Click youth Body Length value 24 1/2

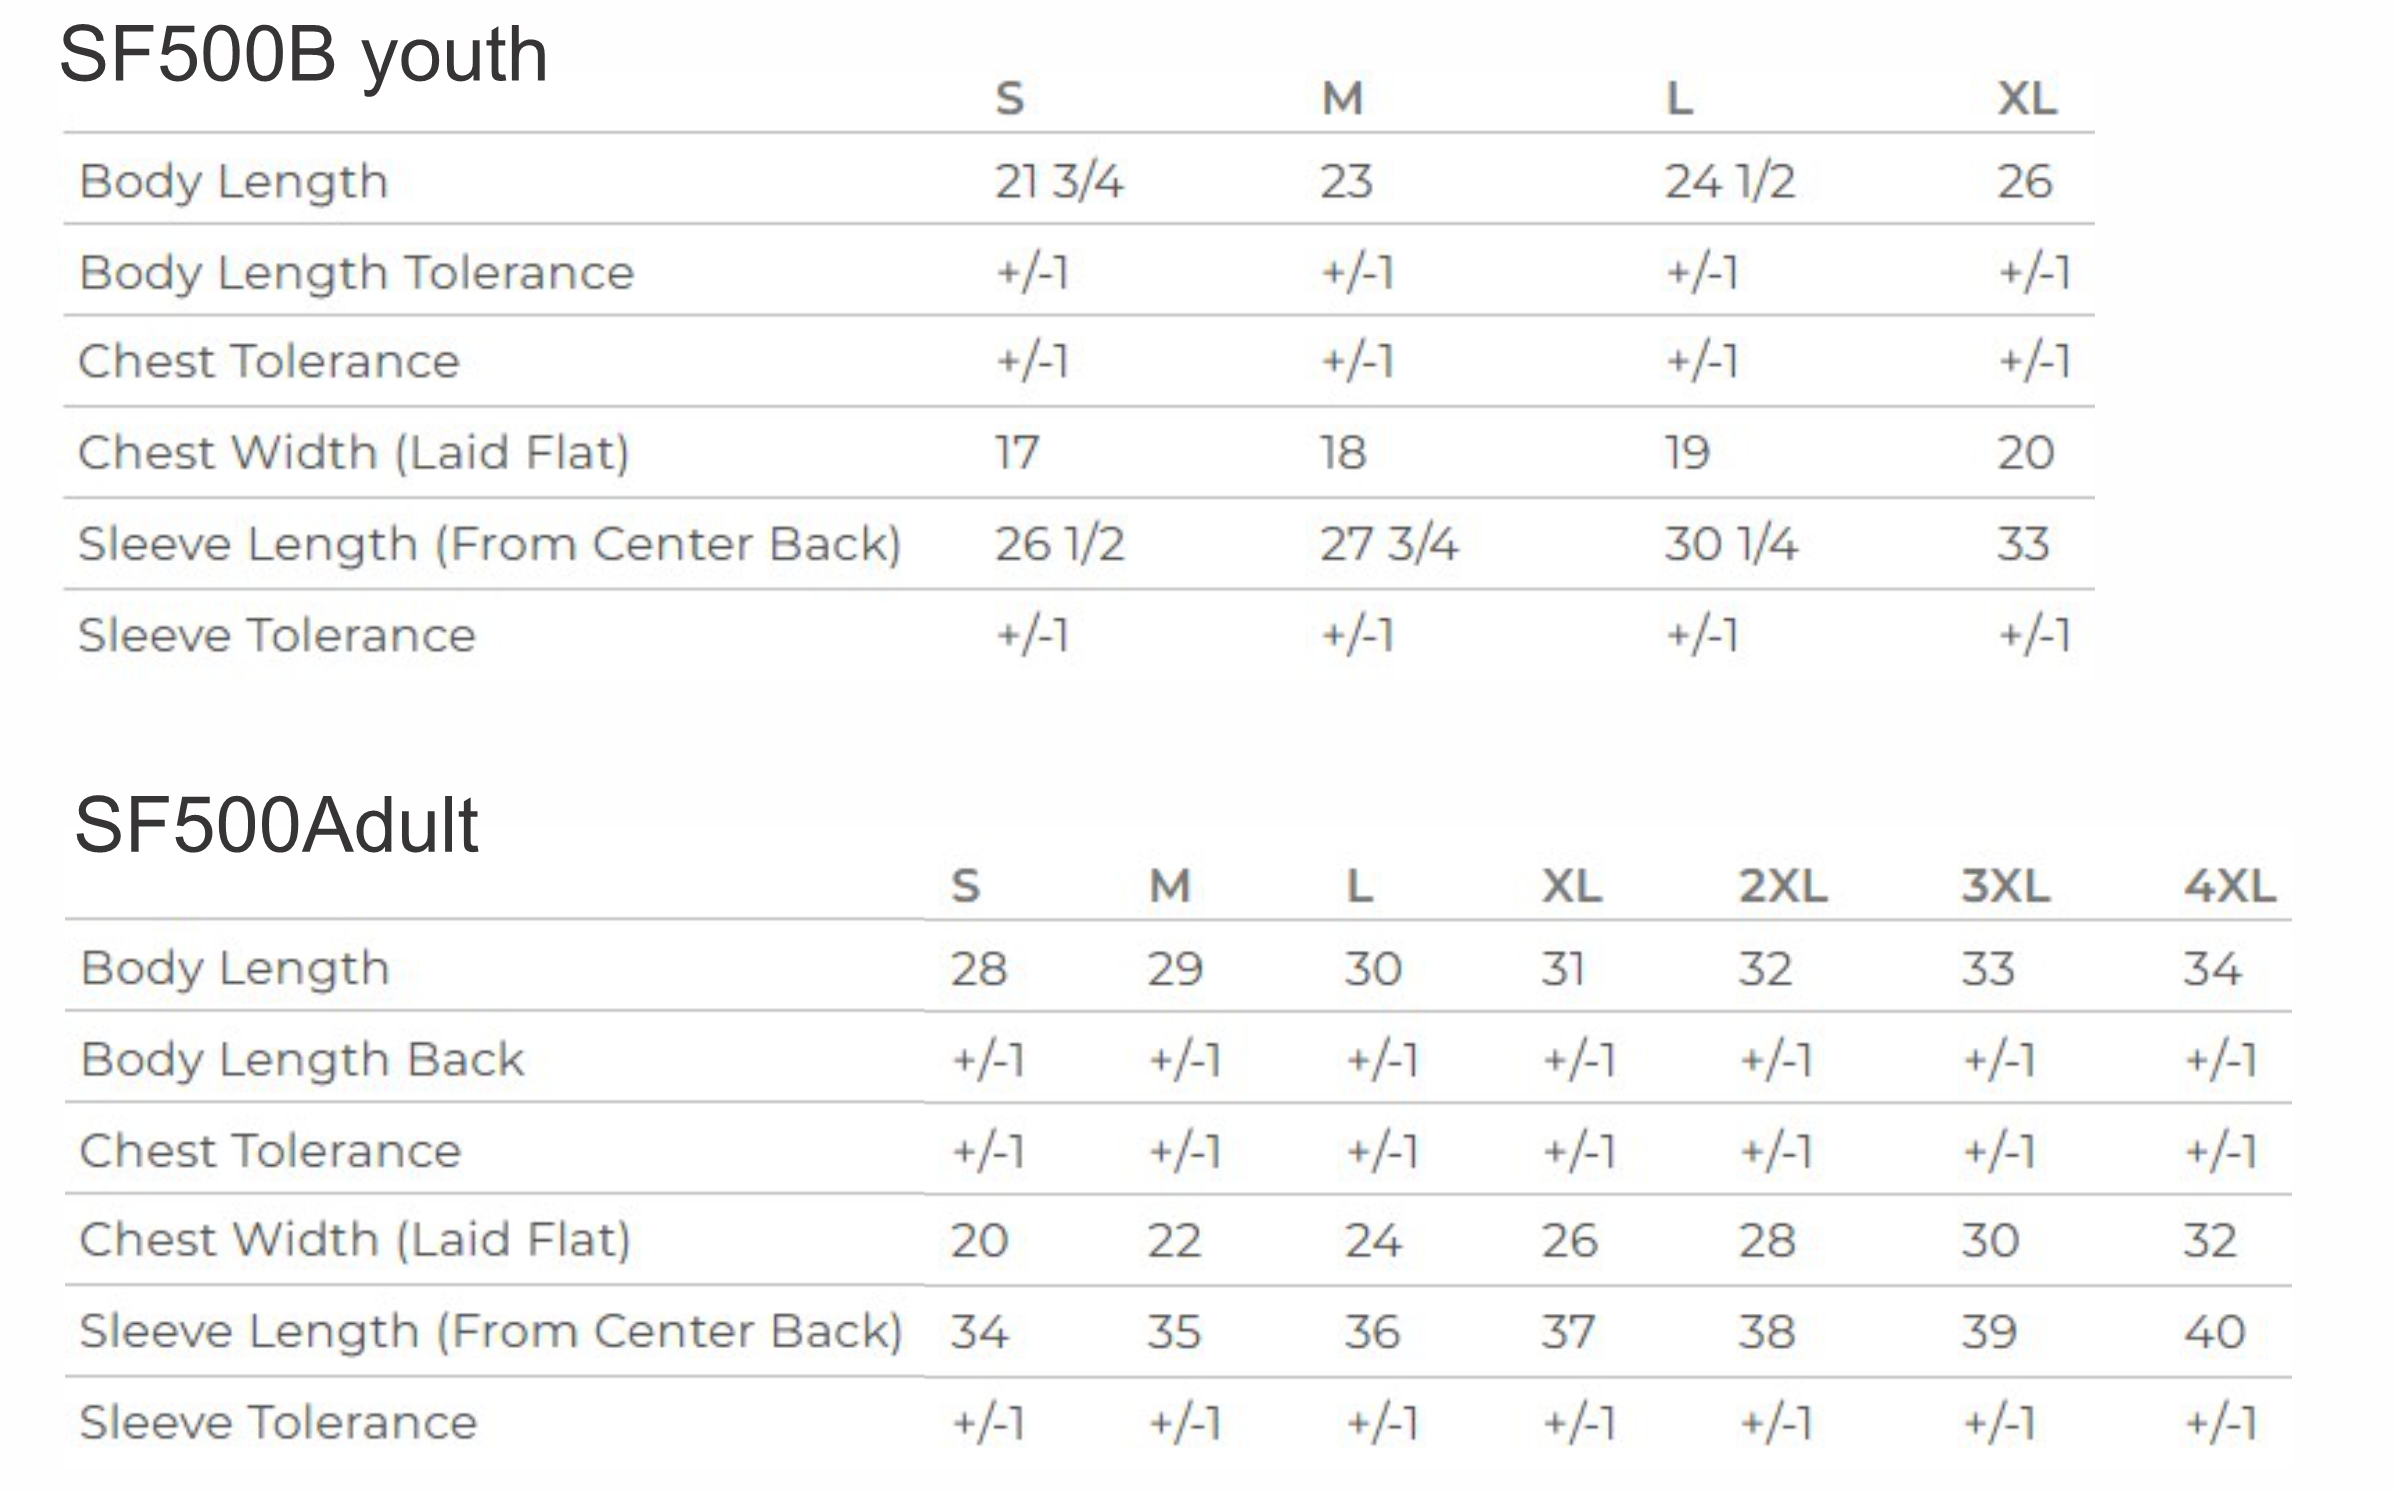tap(1730, 182)
